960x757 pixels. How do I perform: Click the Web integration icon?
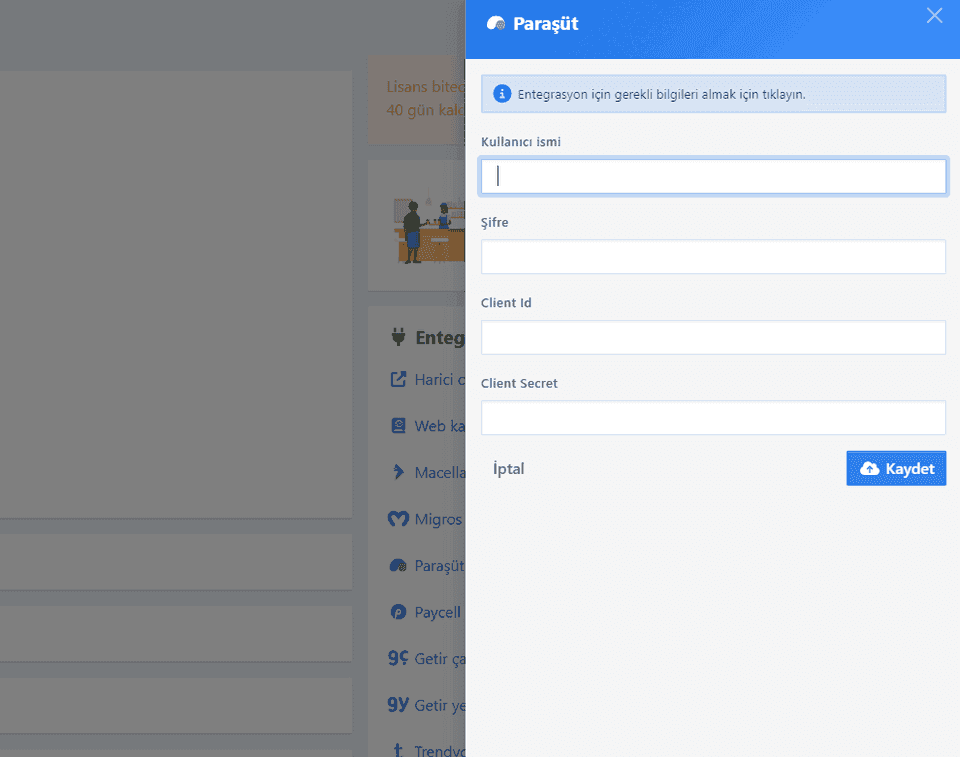399,426
